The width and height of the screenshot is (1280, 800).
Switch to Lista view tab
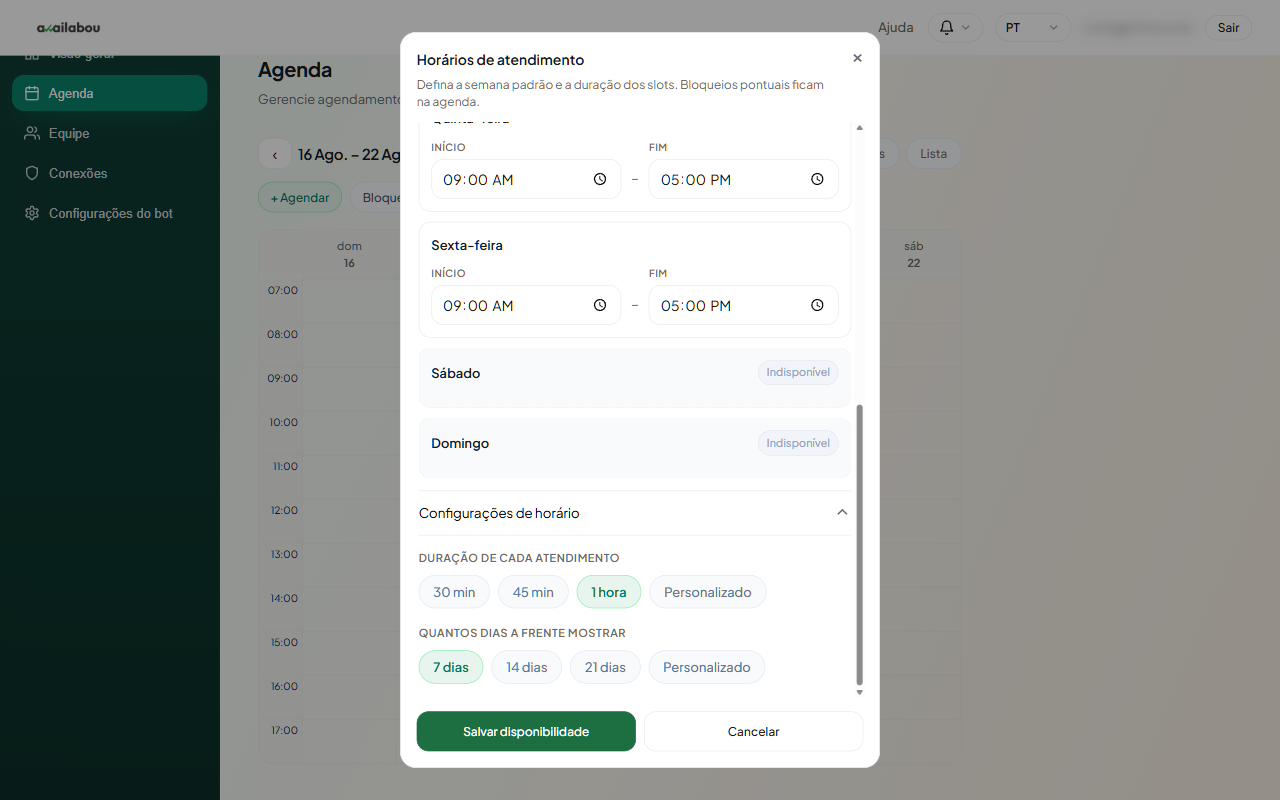[933, 154]
